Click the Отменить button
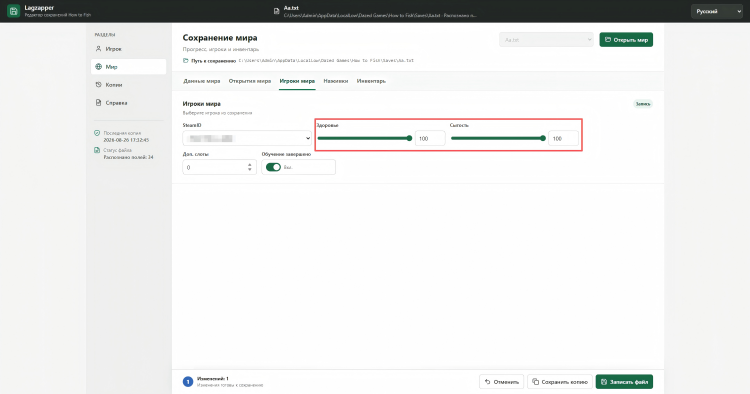 pyautogui.click(x=501, y=382)
